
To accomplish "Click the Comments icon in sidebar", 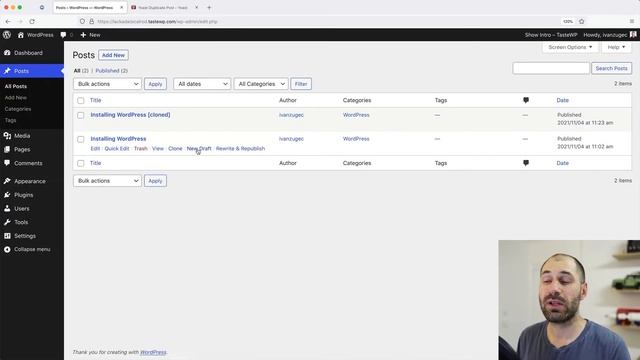I will point(7,163).
